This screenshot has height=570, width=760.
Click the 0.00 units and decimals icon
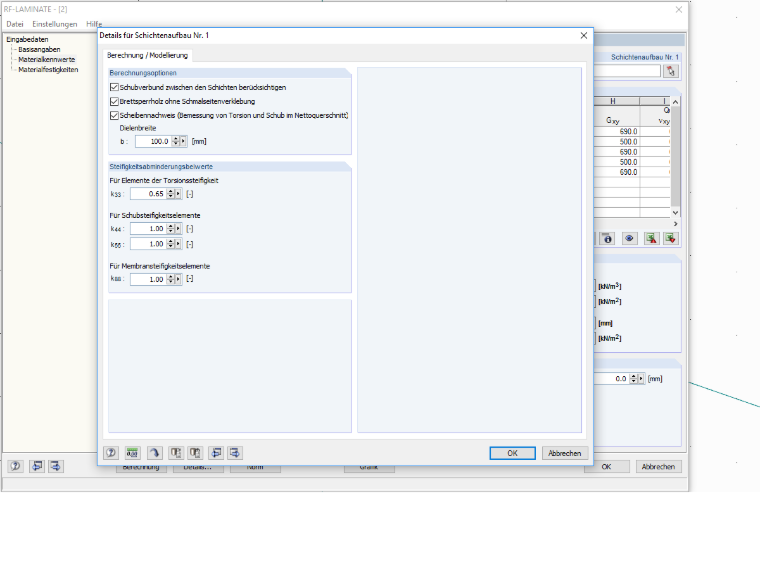(132, 453)
